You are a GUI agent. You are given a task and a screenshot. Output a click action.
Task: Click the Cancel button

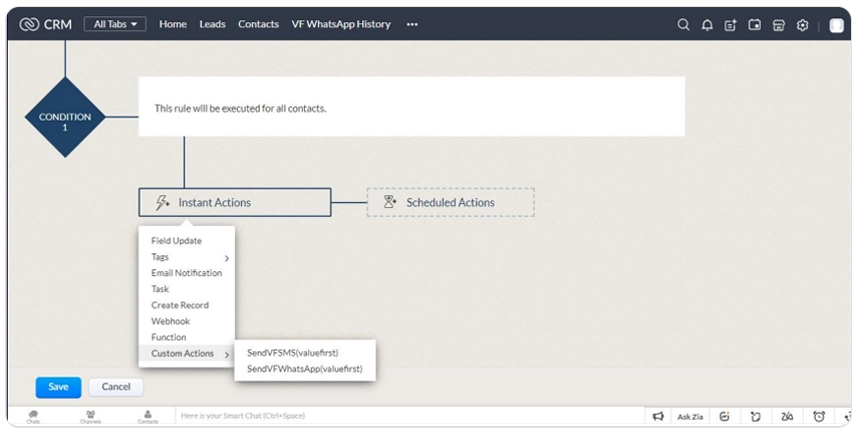point(116,387)
